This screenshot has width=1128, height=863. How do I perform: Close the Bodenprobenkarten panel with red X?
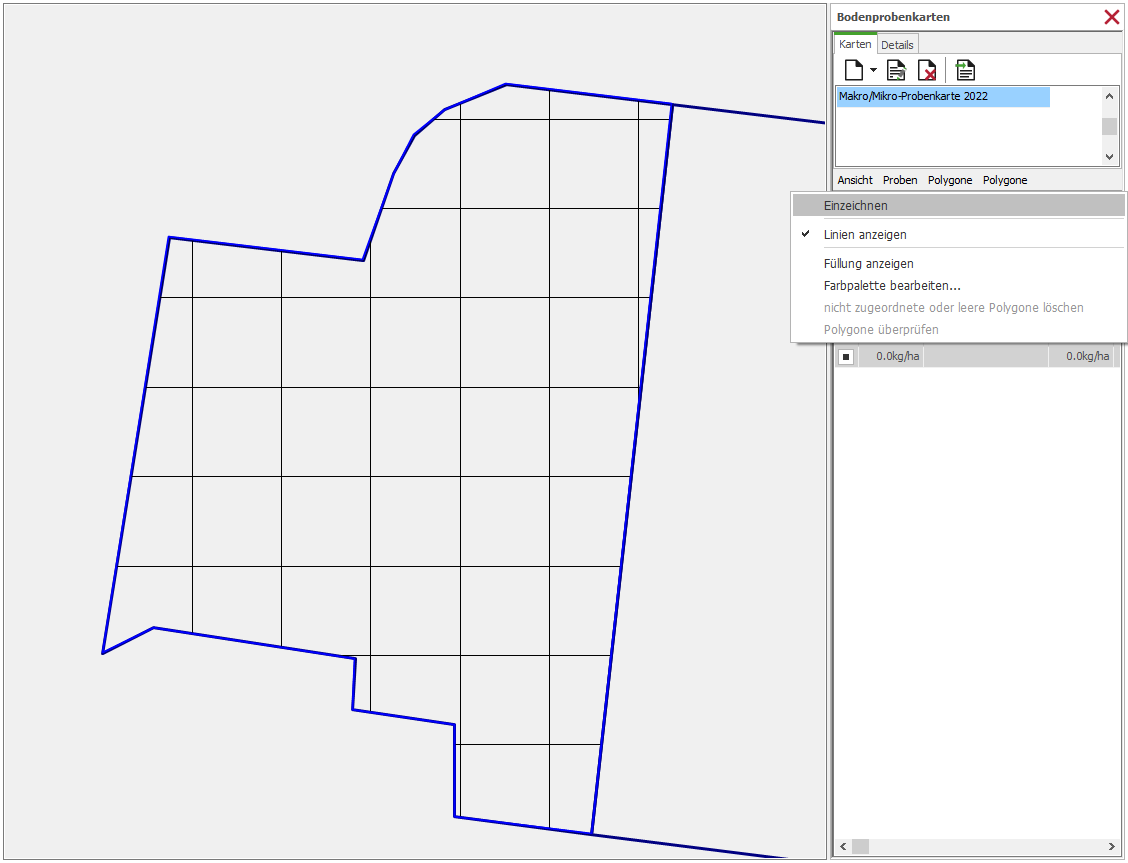pos(1111,17)
